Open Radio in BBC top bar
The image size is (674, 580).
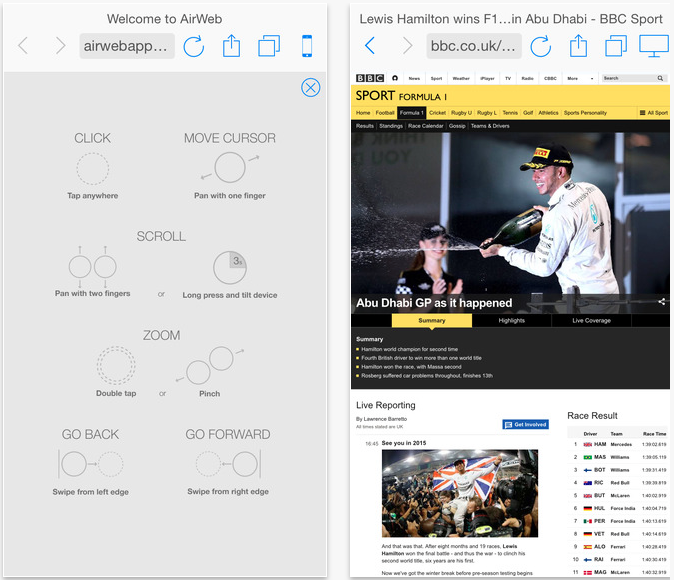coord(527,78)
